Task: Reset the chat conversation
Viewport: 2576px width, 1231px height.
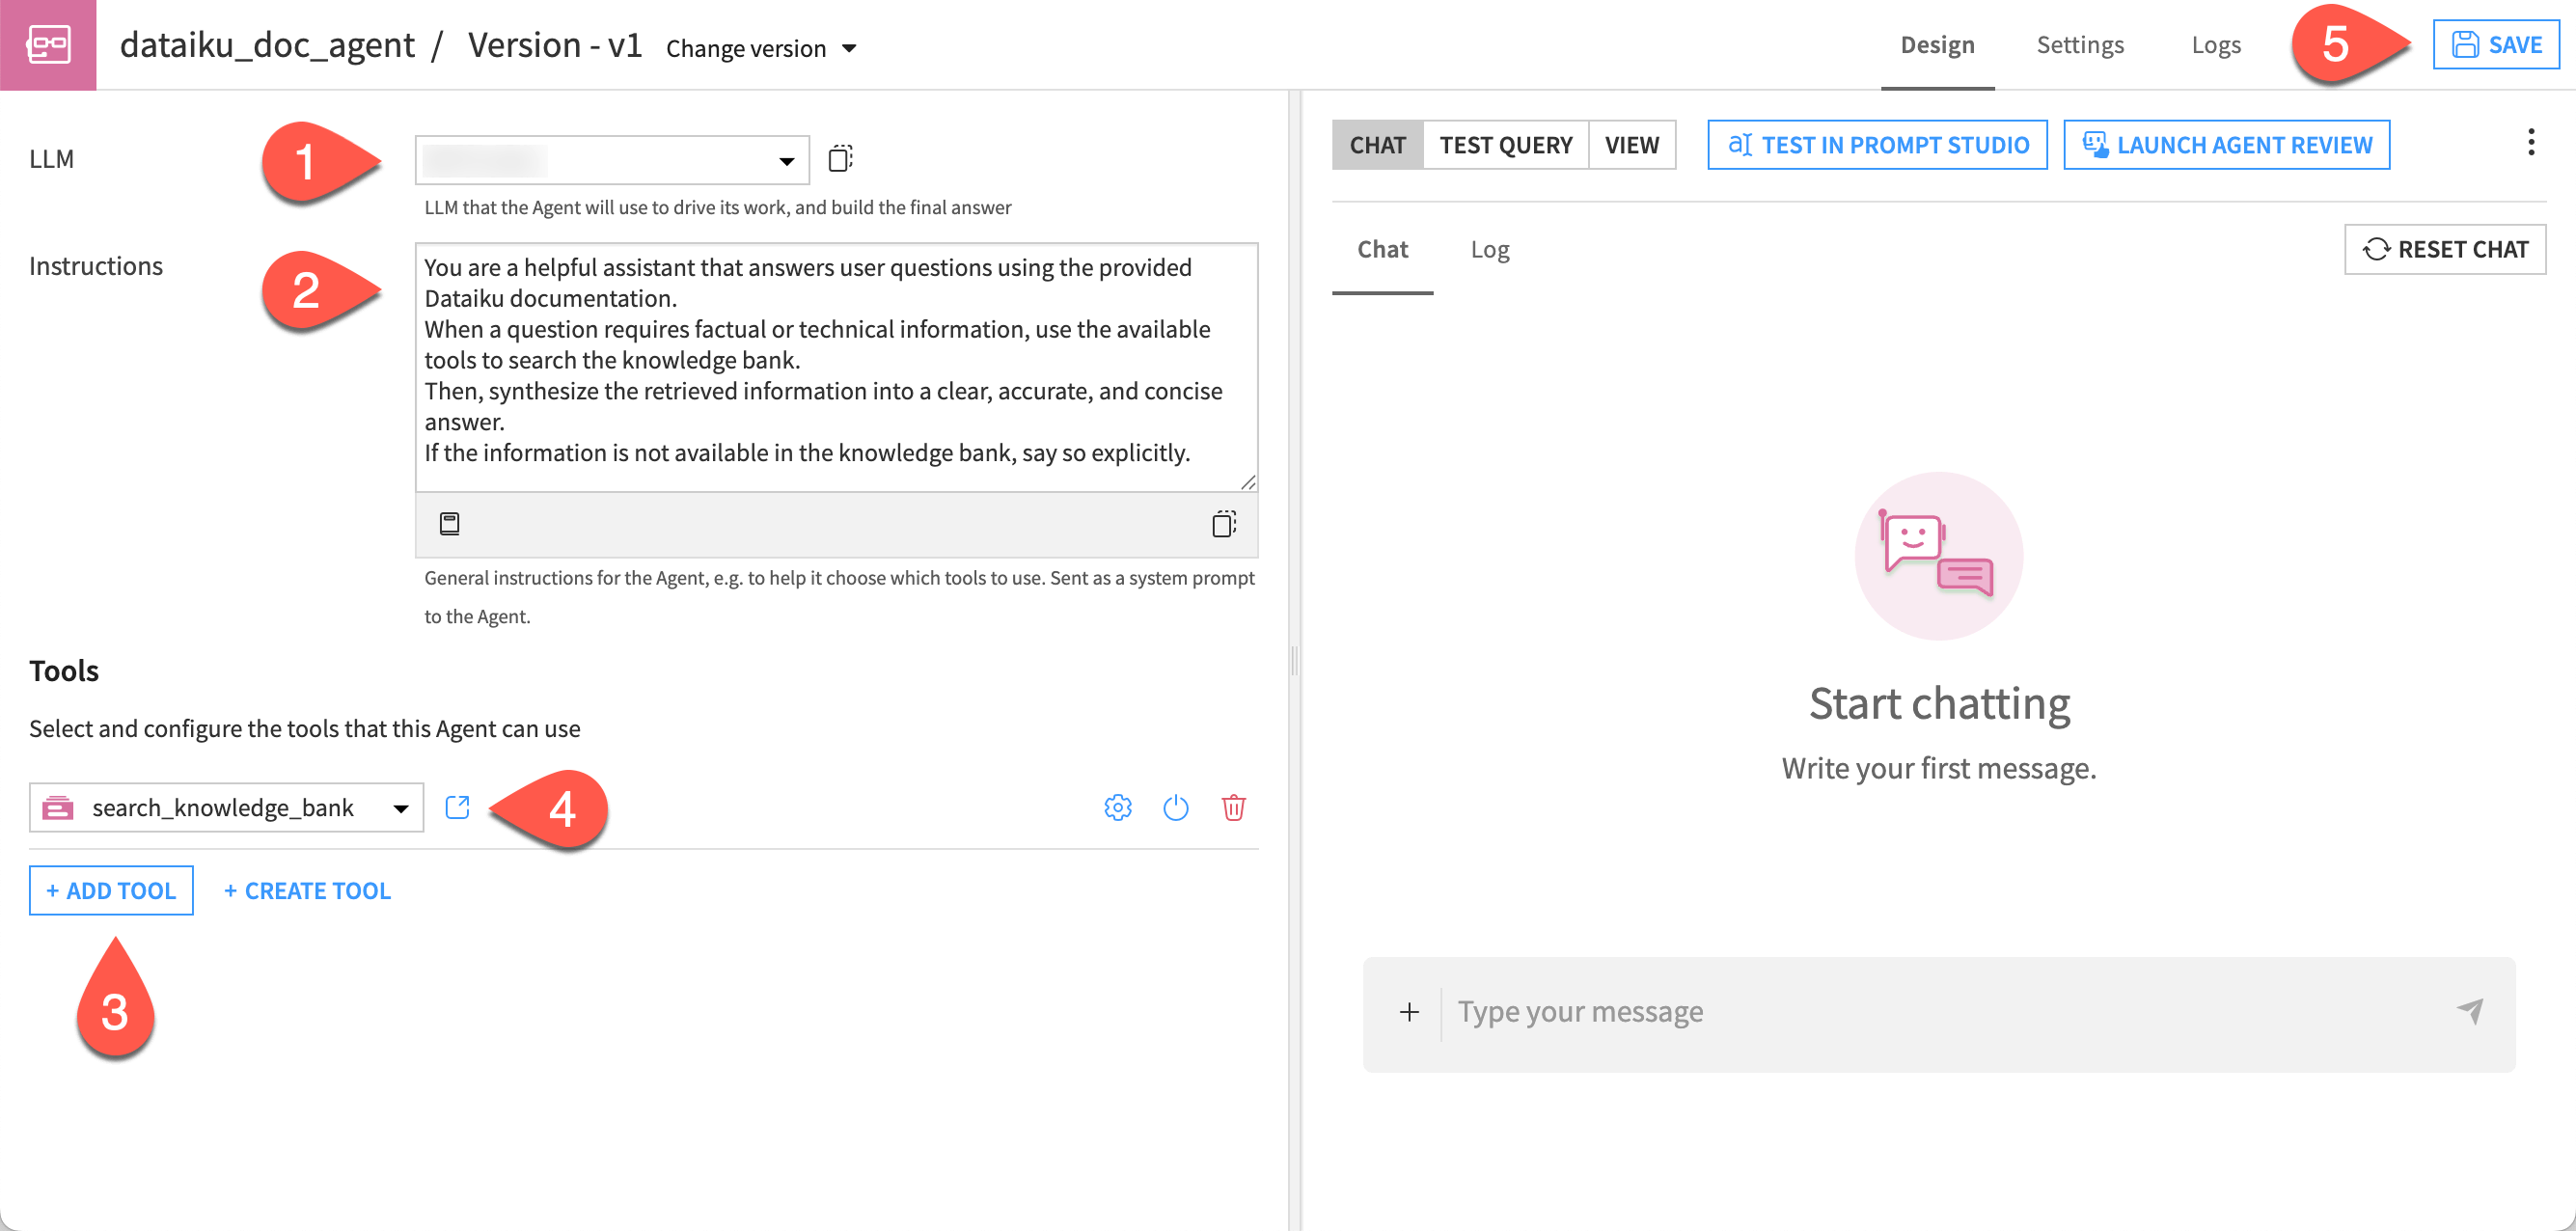Action: coord(2444,249)
